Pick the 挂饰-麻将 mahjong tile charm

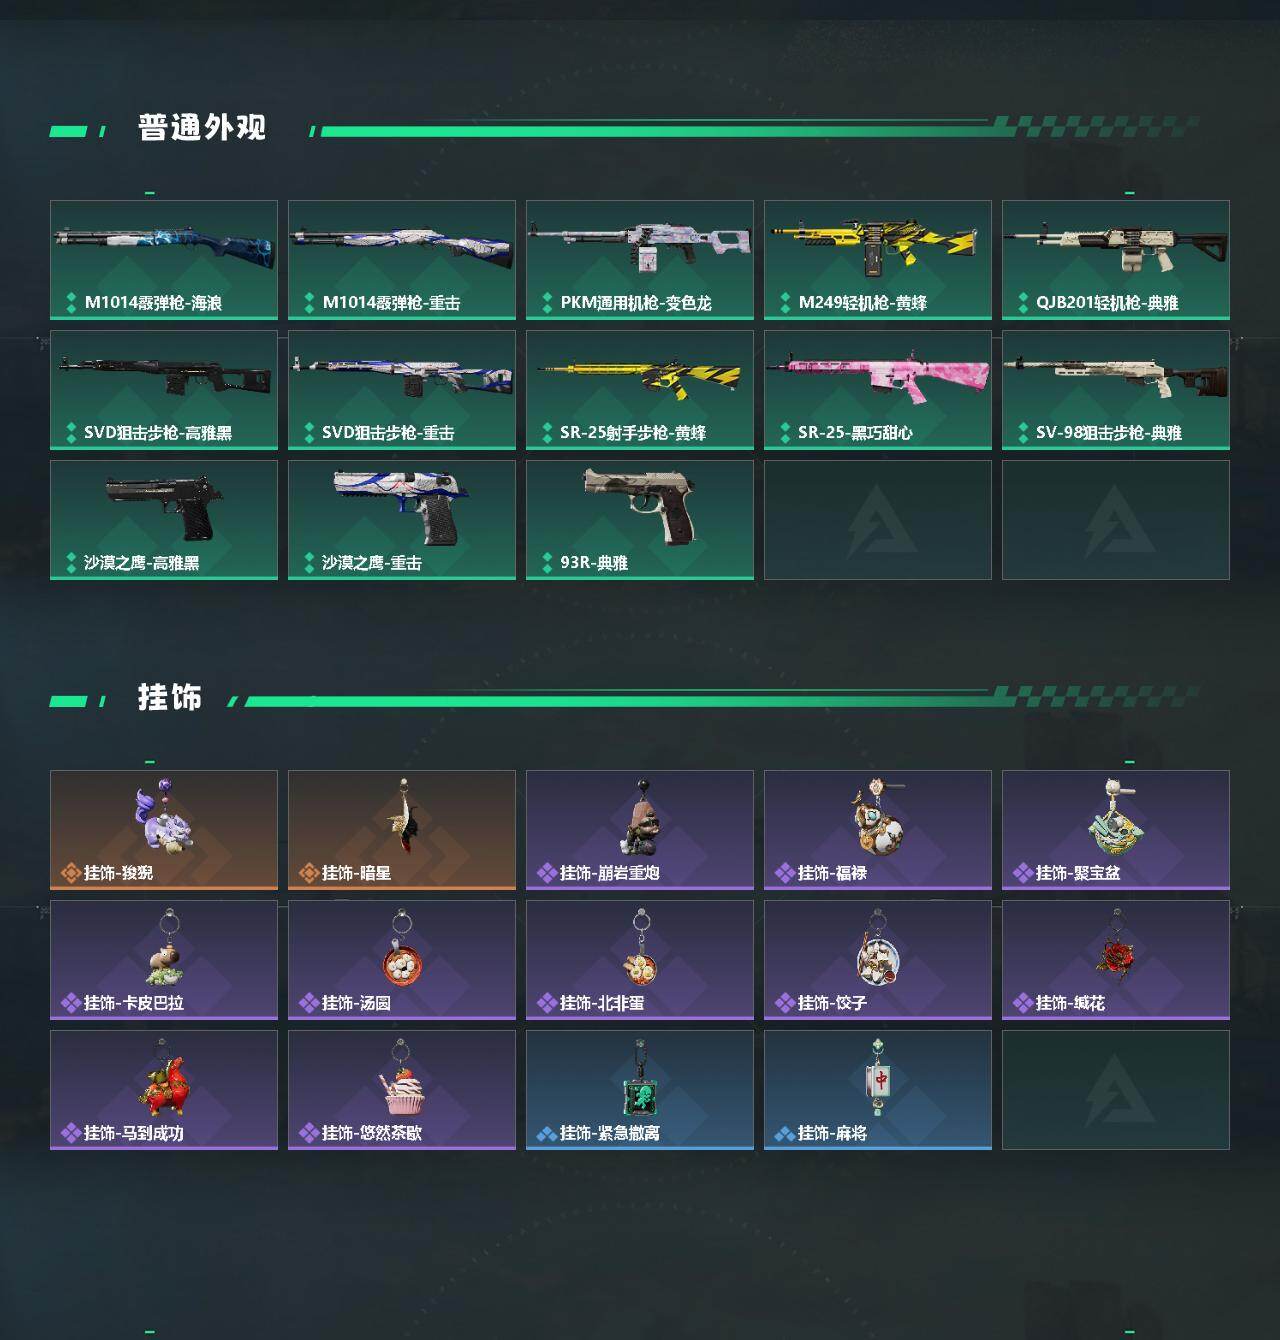pos(878,1090)
